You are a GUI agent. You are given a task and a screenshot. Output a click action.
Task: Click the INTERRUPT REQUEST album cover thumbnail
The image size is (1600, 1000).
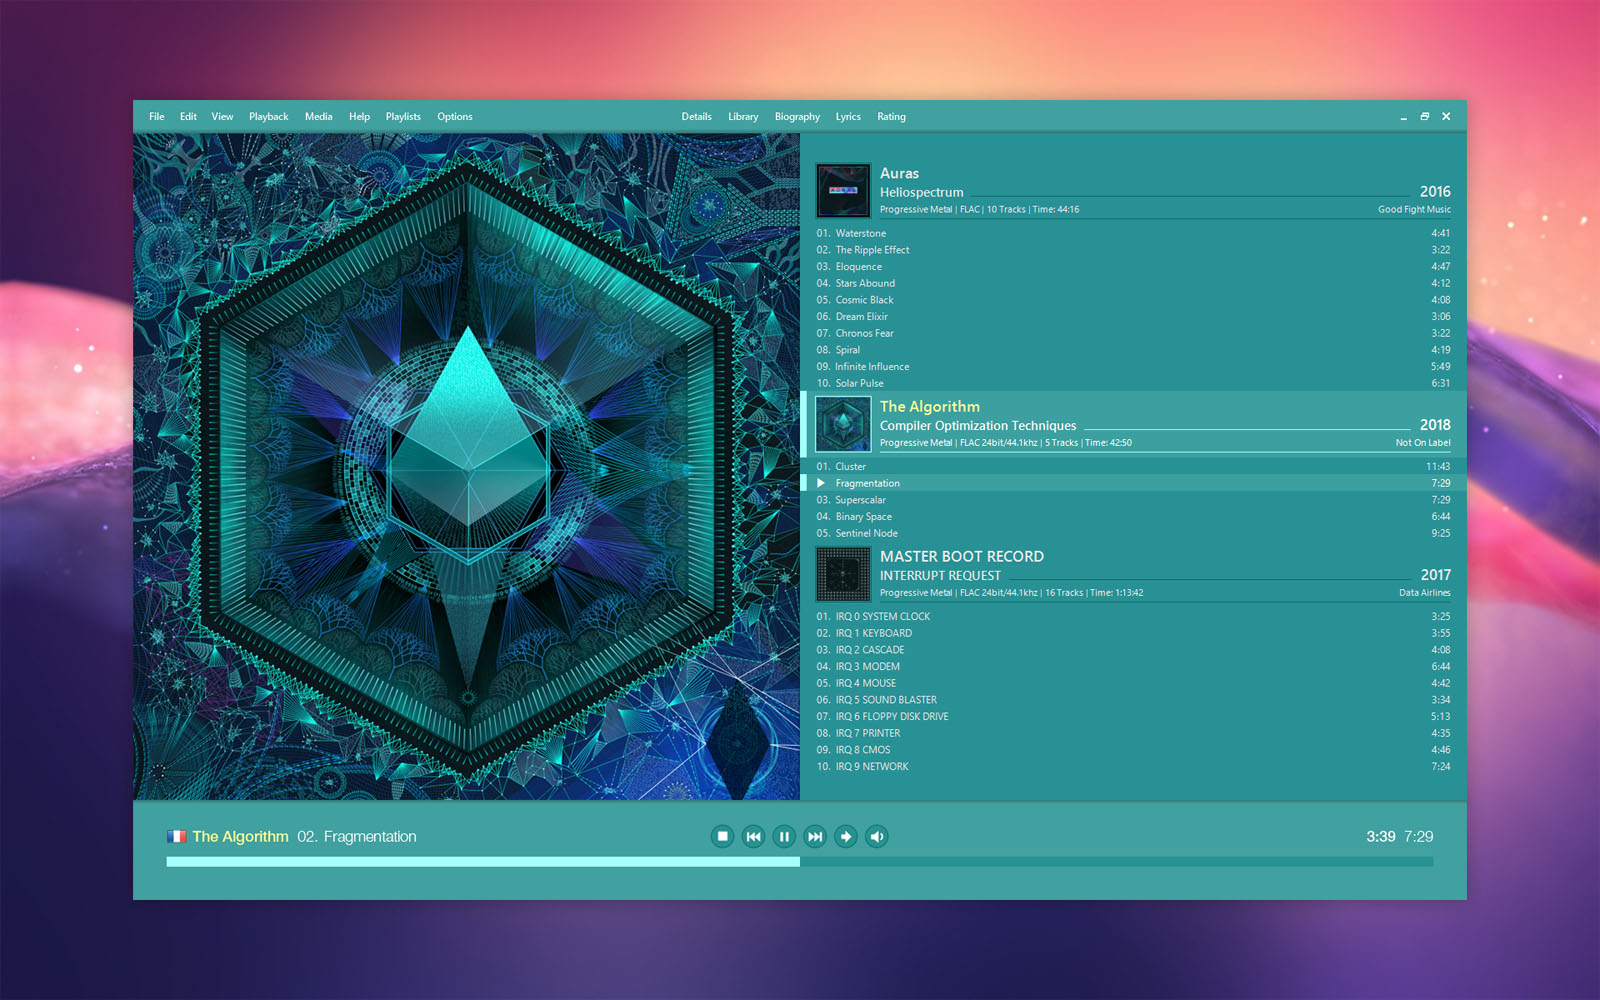click(843, 574)
